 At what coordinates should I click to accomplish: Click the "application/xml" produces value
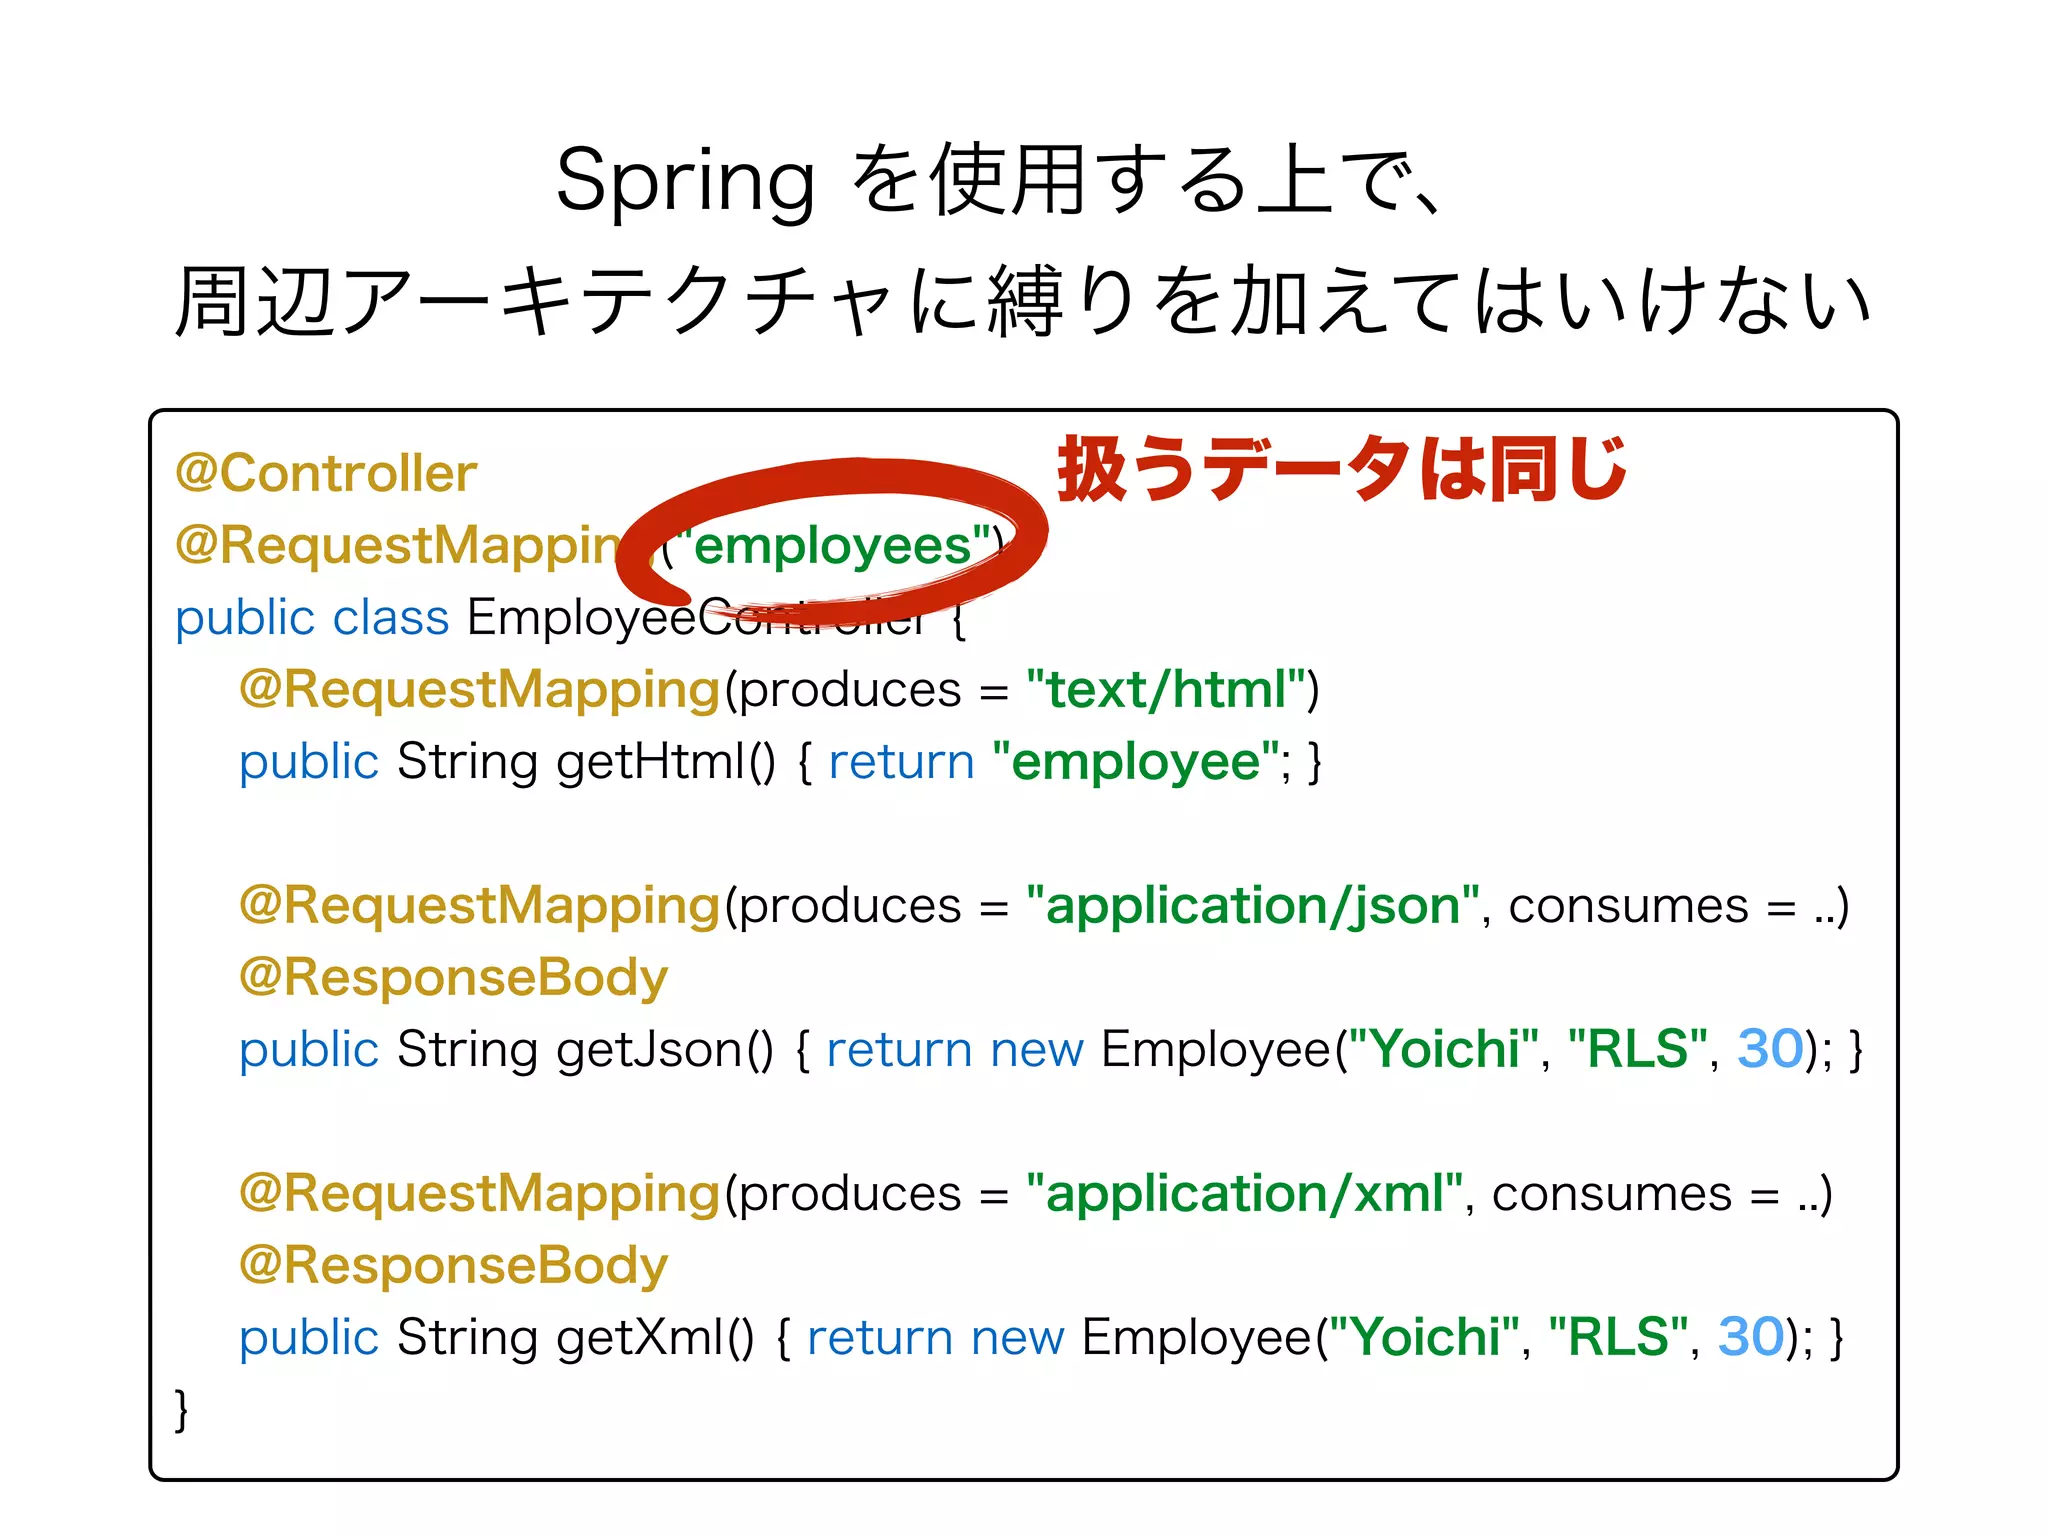(1245, 1194)
